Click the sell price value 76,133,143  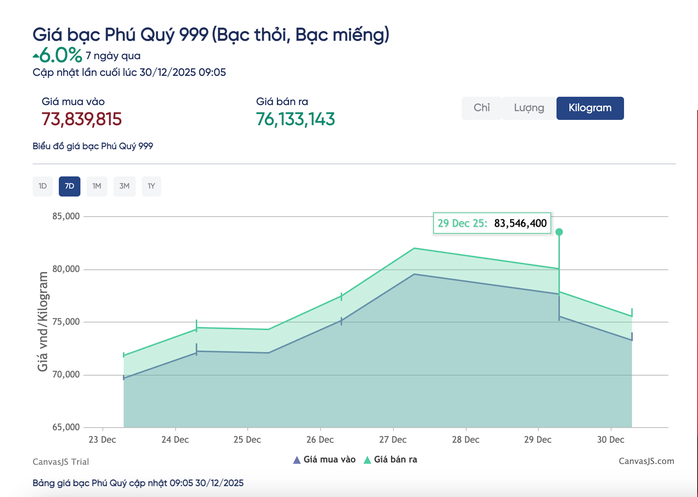(296, 119)
